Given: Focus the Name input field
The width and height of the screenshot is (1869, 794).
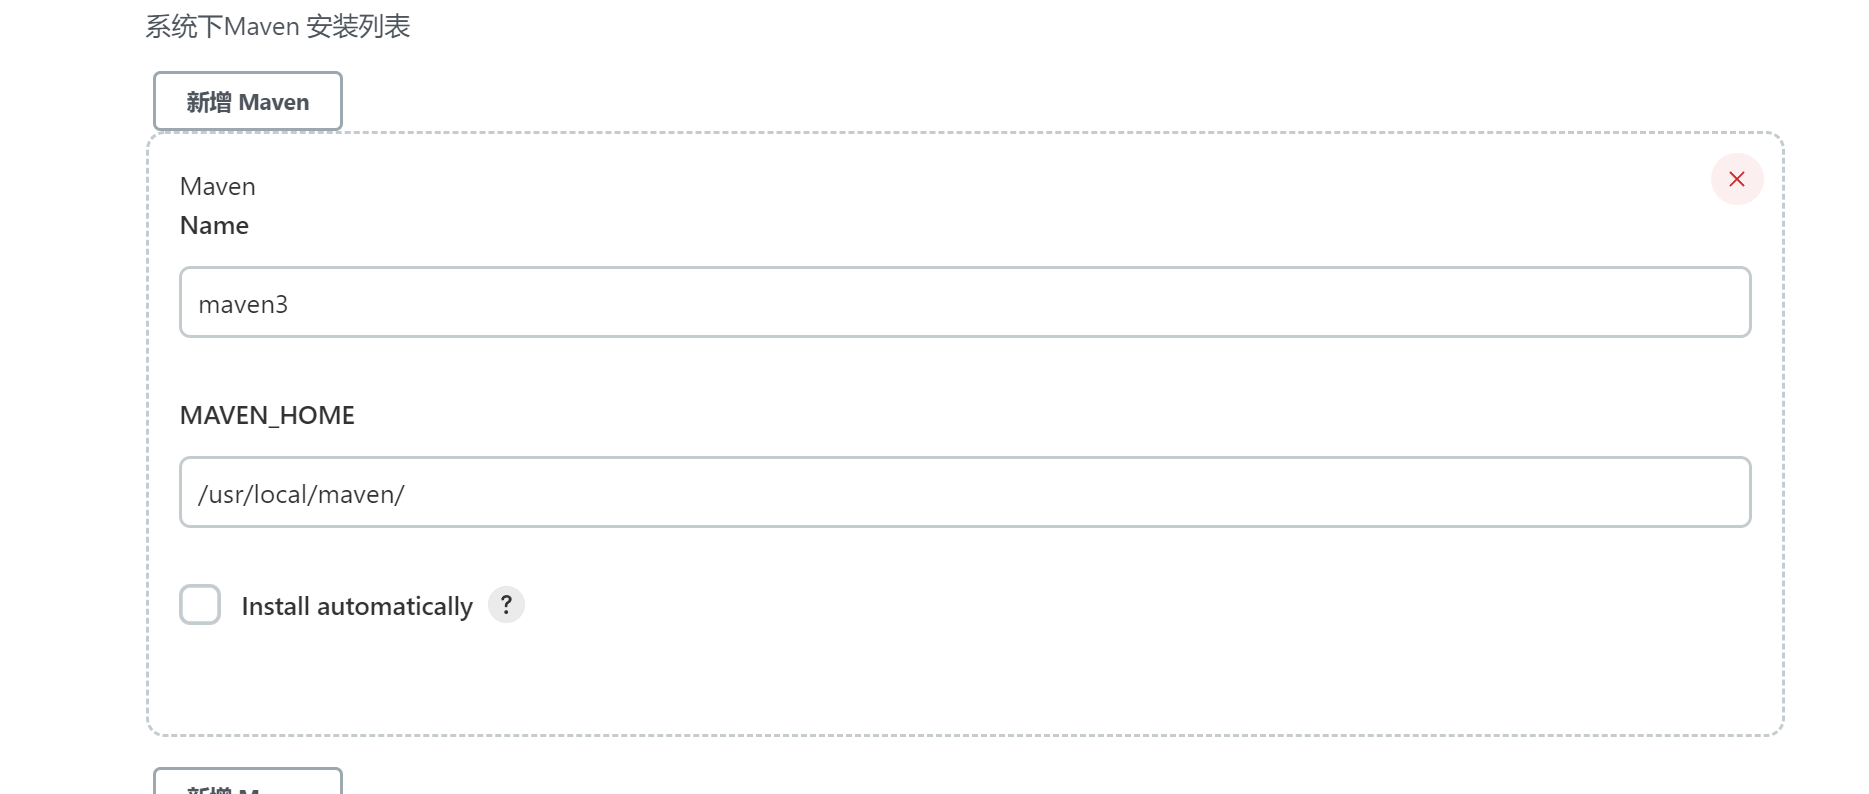Looking at the screenshot, I should pyautogui.click(x=965, y=302).
